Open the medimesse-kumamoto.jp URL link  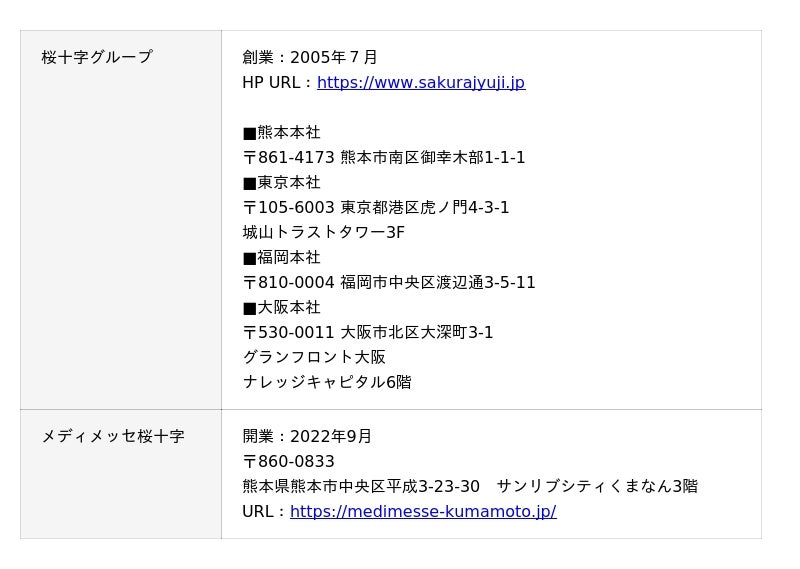click(423, 511)
